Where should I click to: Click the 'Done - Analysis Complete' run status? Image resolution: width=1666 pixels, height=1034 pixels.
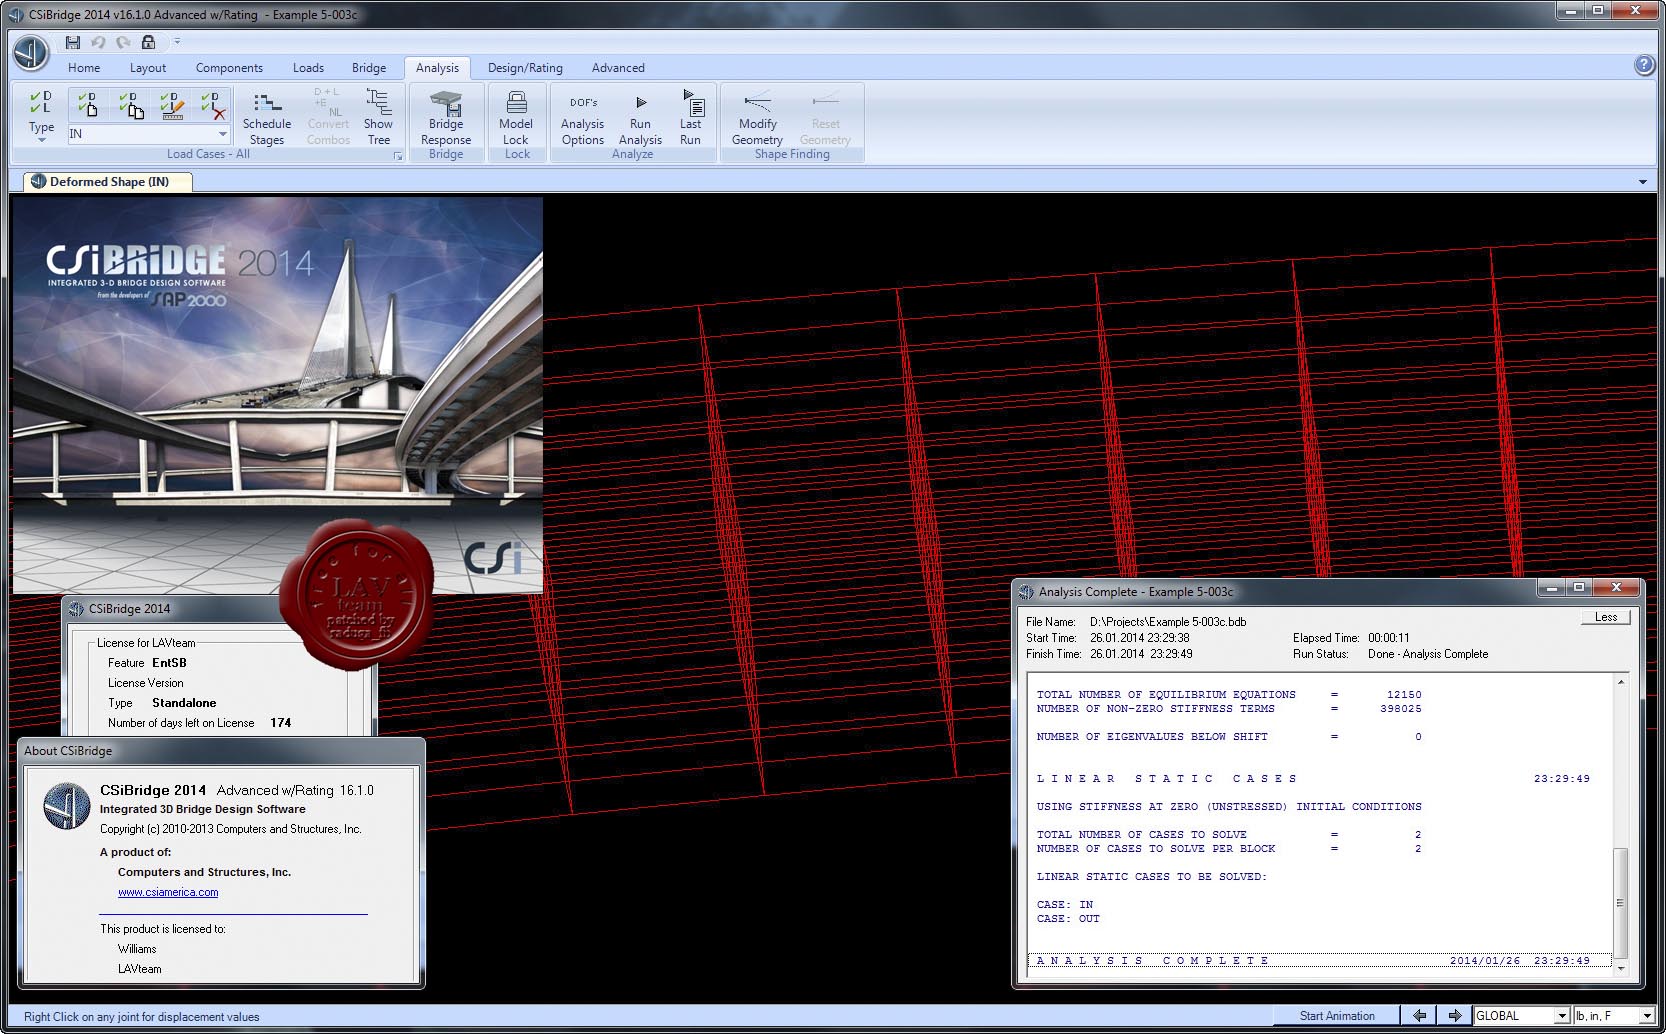1428,654
